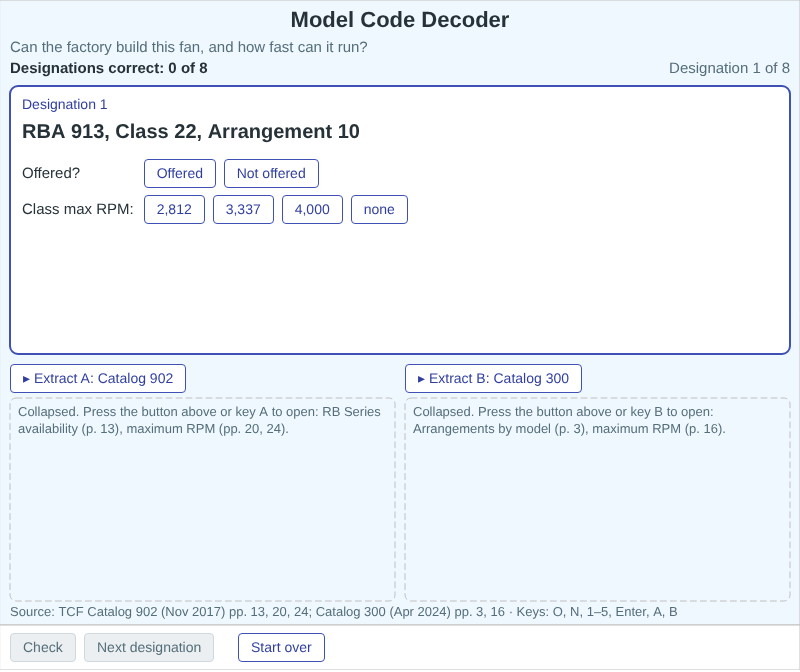Image resolution: width=800 pixels, height=672 pixels.
Task: Click the RBA 913 designation heading
Action: 191,132
